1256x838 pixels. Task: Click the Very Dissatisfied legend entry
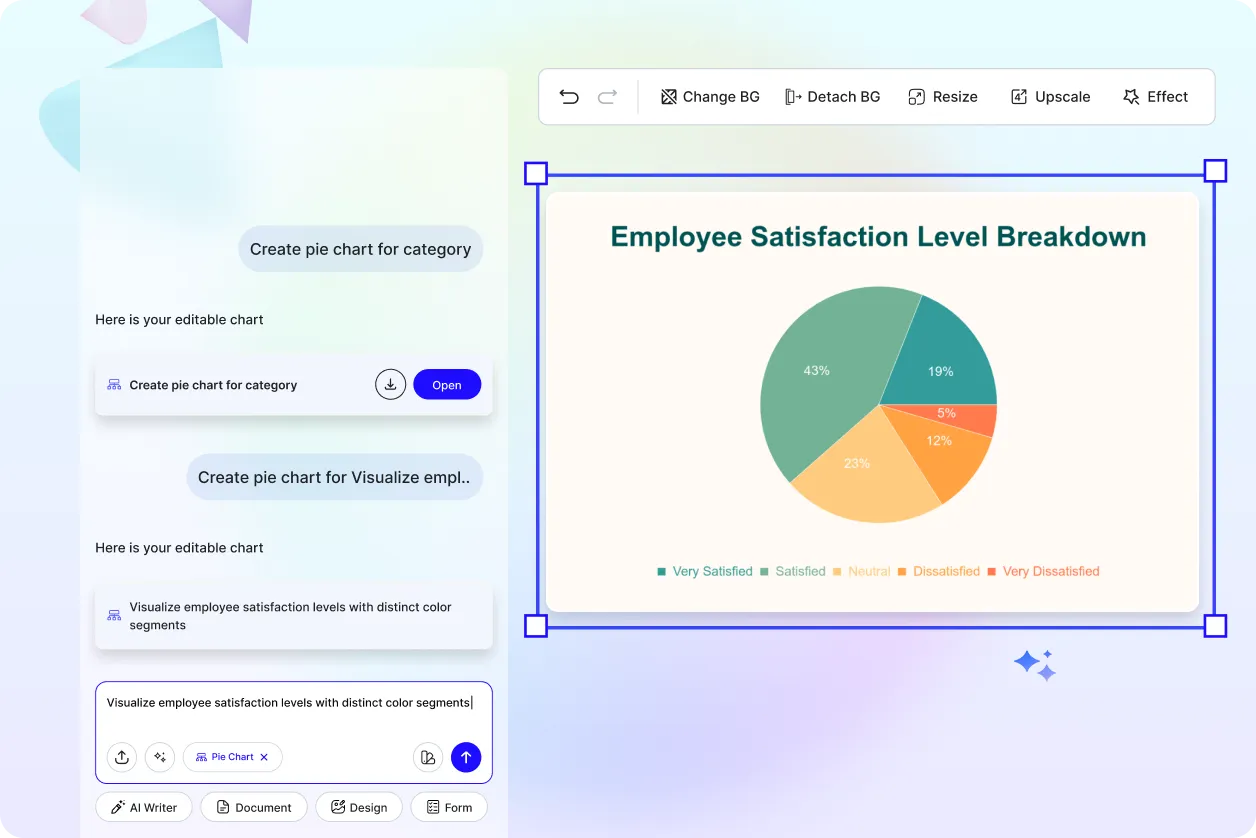click(x=1043, y=571)
